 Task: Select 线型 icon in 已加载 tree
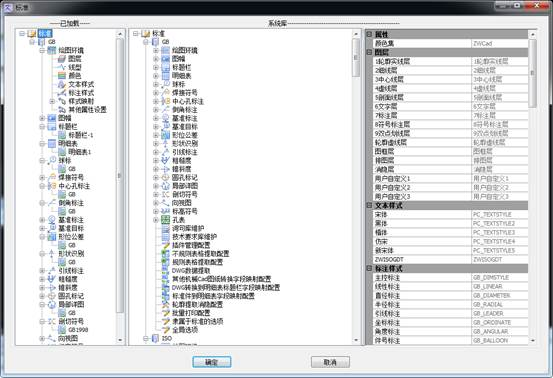(62, 67)
